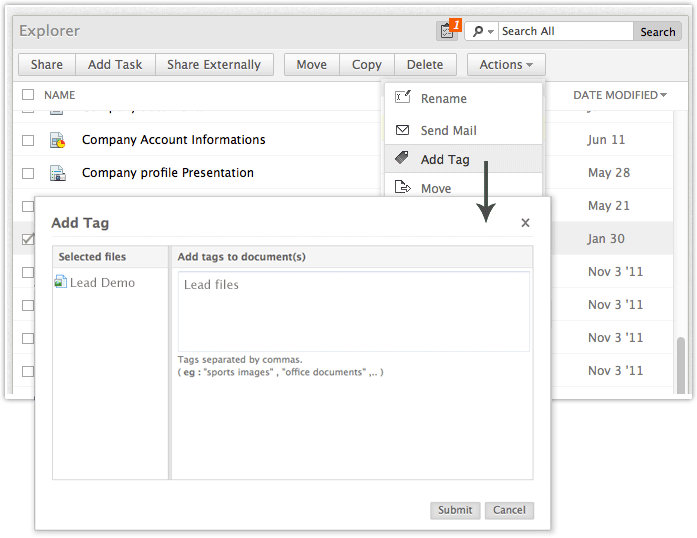Open the search scope dropdown arrow

tap(490, 32)
